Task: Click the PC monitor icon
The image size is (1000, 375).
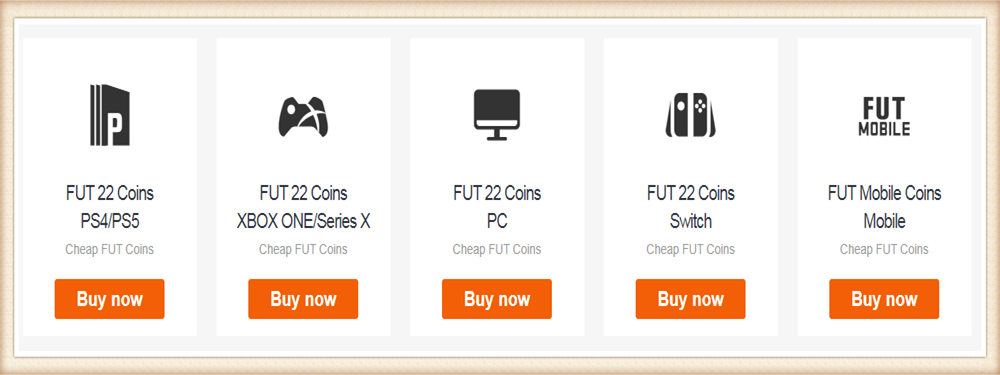Action: 497,115
